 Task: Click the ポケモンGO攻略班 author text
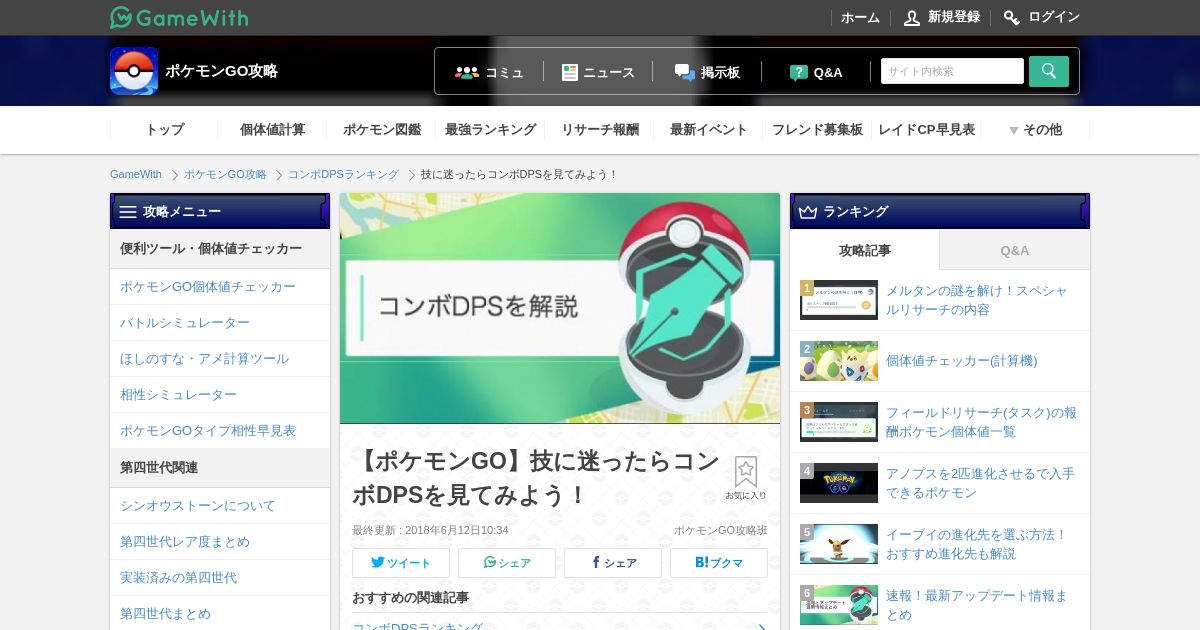pyautogui.click(x=720, y=530)
